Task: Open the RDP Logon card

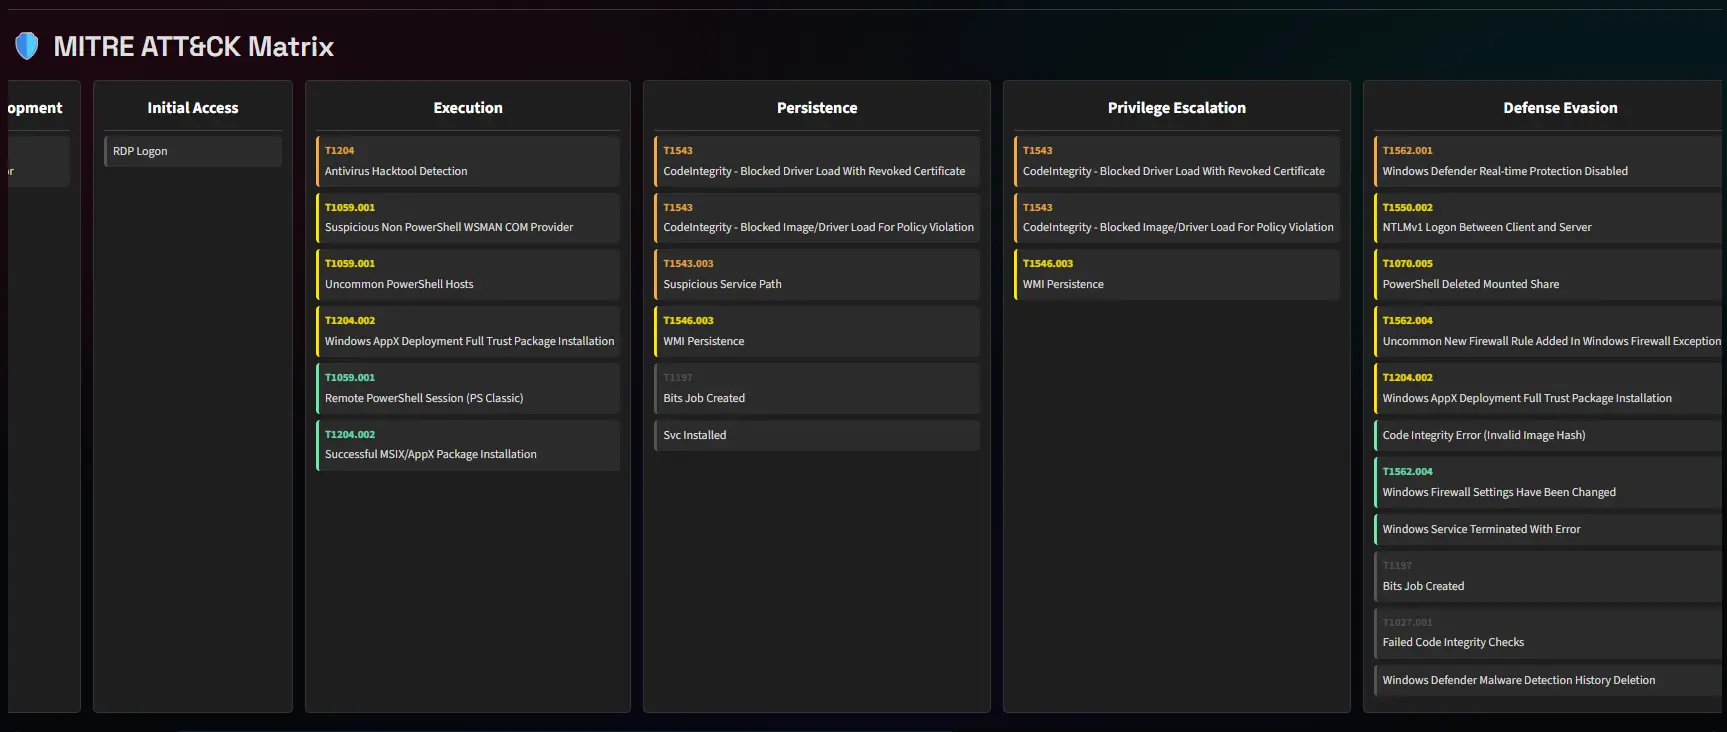Action: click(x=193, y=151)
